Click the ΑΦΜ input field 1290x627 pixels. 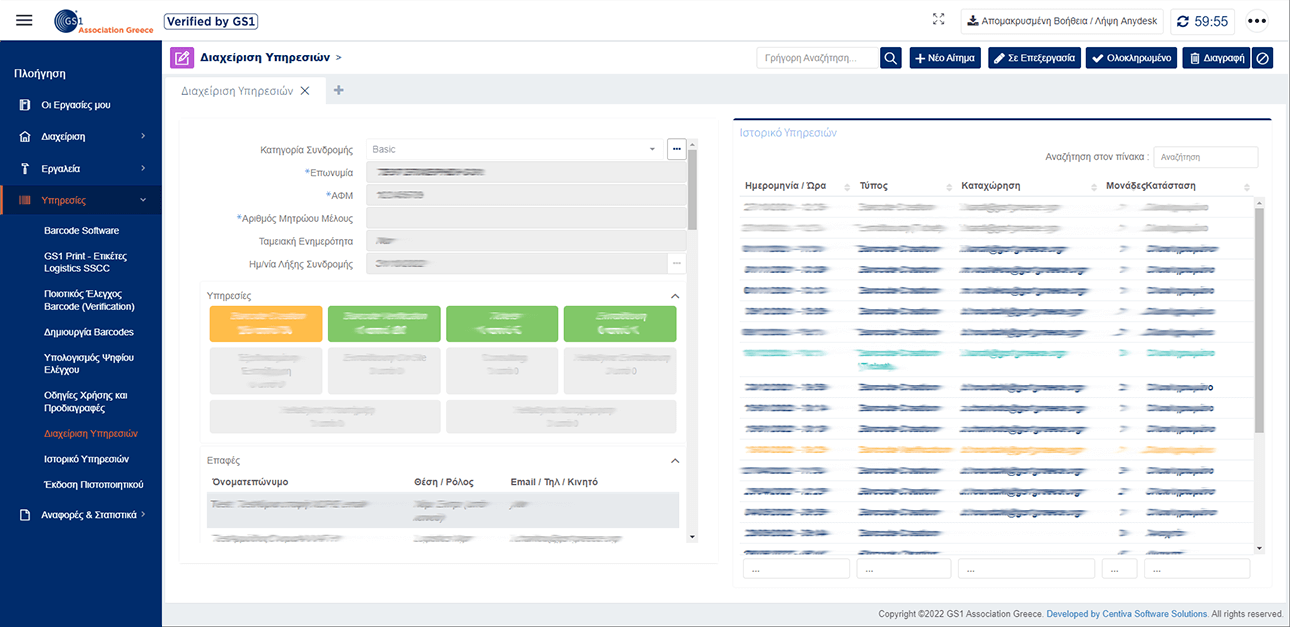(526, 195)
